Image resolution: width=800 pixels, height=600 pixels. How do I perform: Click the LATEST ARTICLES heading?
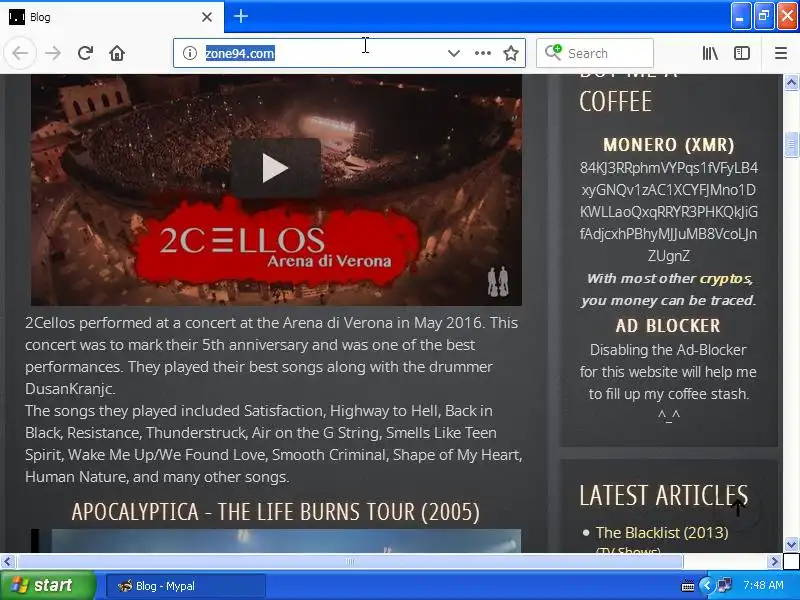tap(663, 495)
